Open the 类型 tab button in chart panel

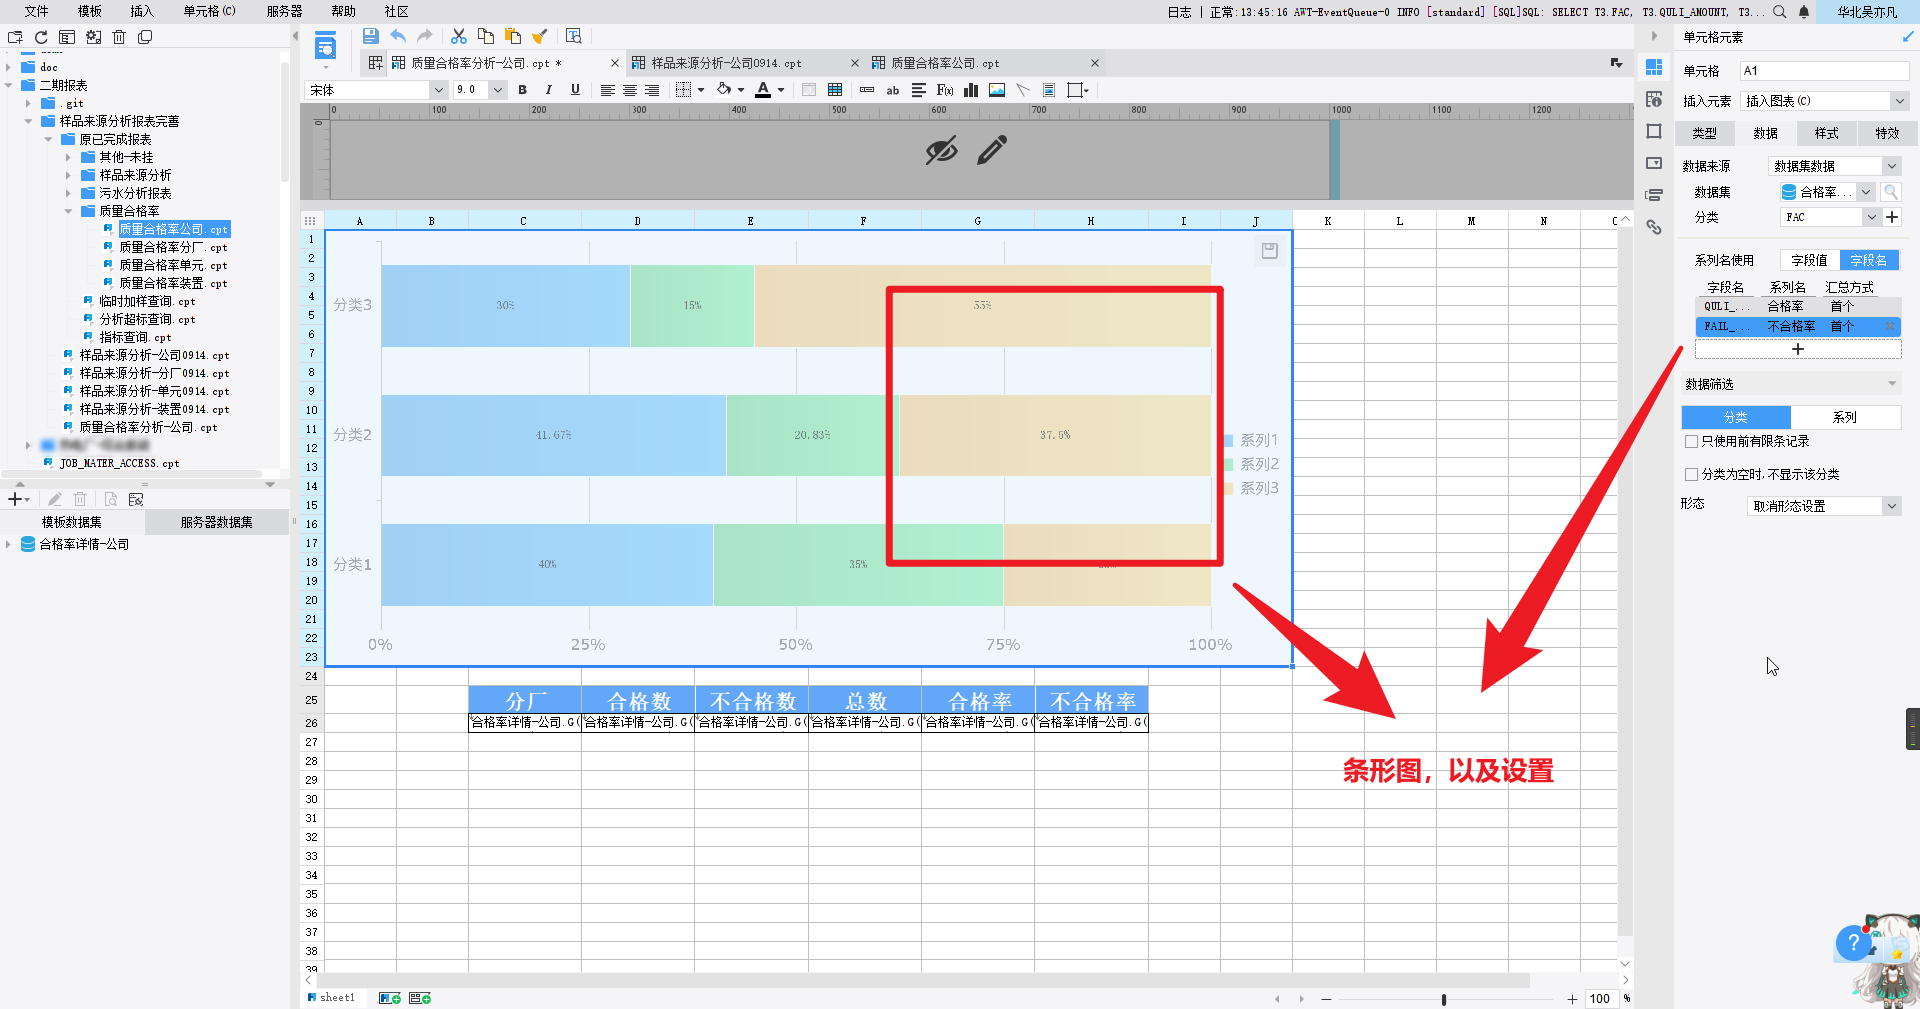1705,133
